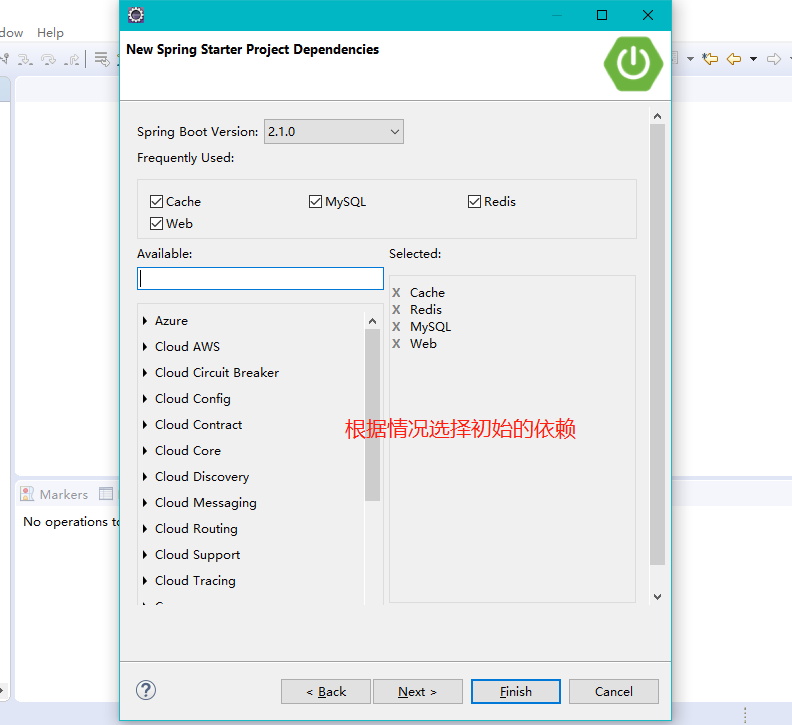Screen dimensions: 792x725
Task: Expand the Cloud Support category
Action: (x=145, y=555)
